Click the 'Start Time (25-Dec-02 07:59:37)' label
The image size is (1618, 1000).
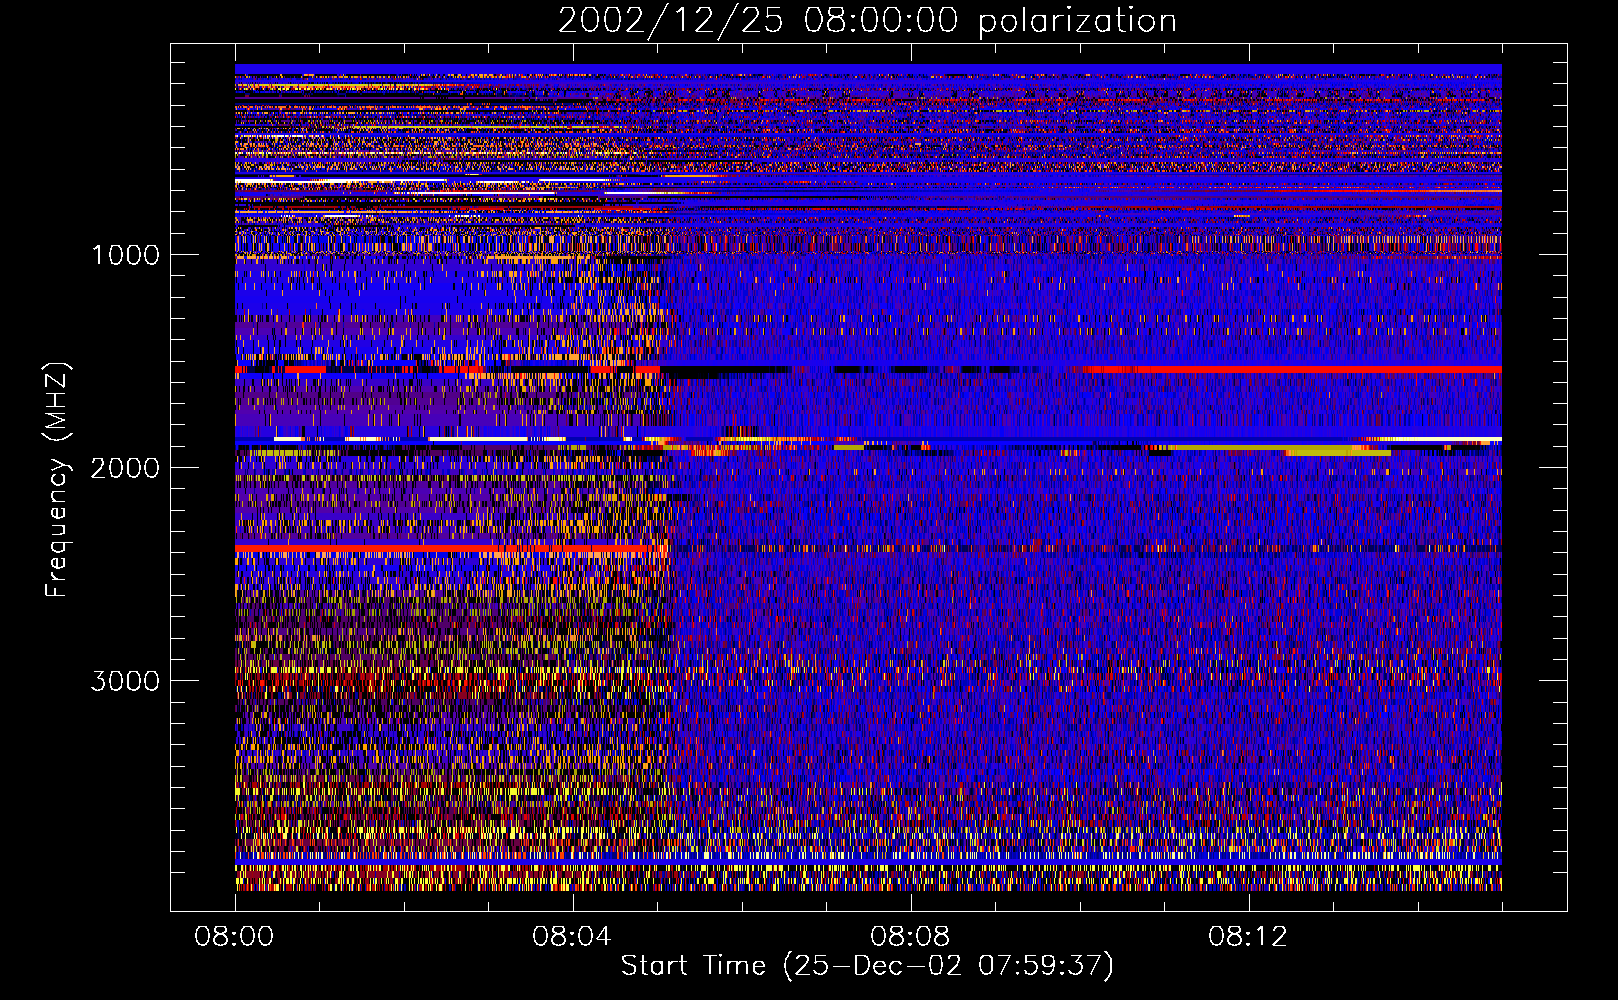click(x=867, y=966)
